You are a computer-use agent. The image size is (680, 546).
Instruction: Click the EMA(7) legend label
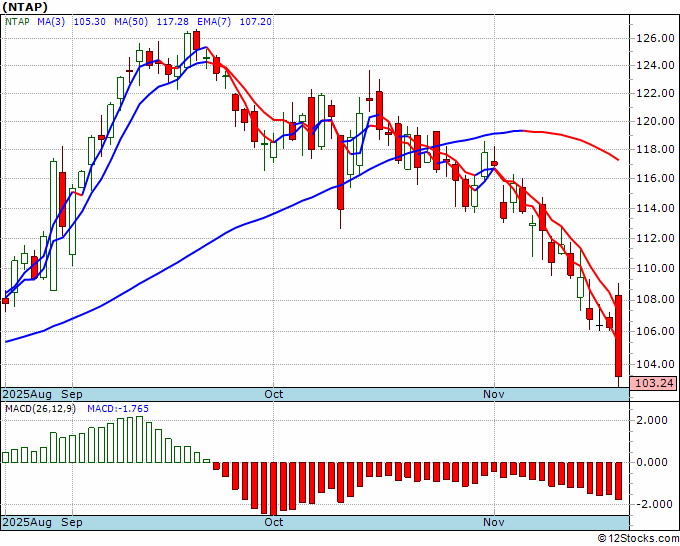point(214,21)
